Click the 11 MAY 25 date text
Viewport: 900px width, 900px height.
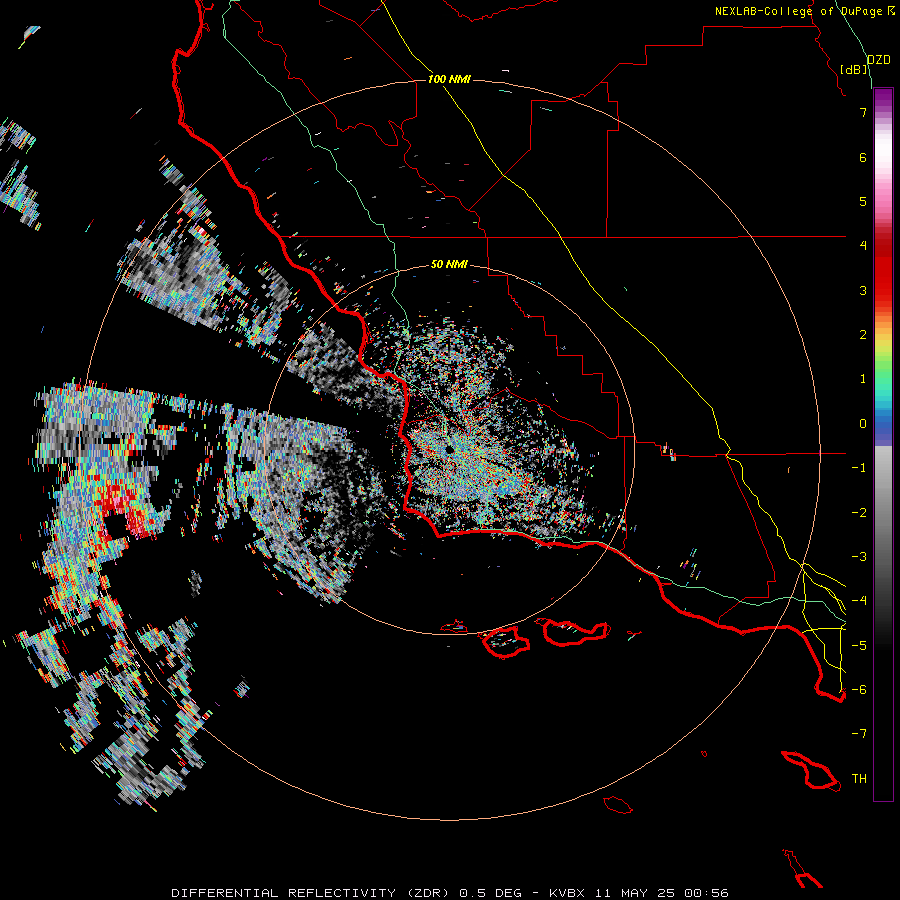(x=636, y=893)
